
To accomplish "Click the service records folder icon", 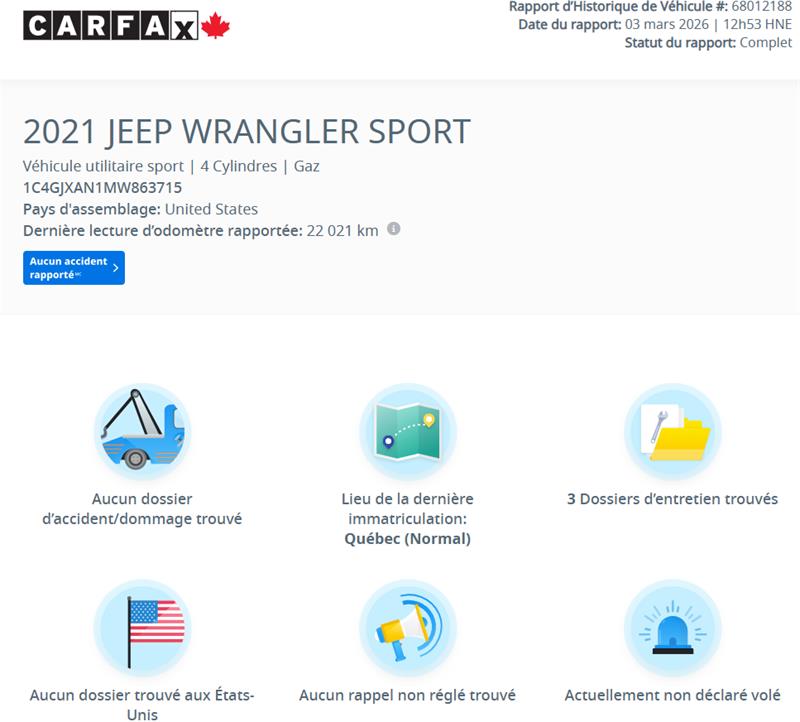I will click(672, 431).
